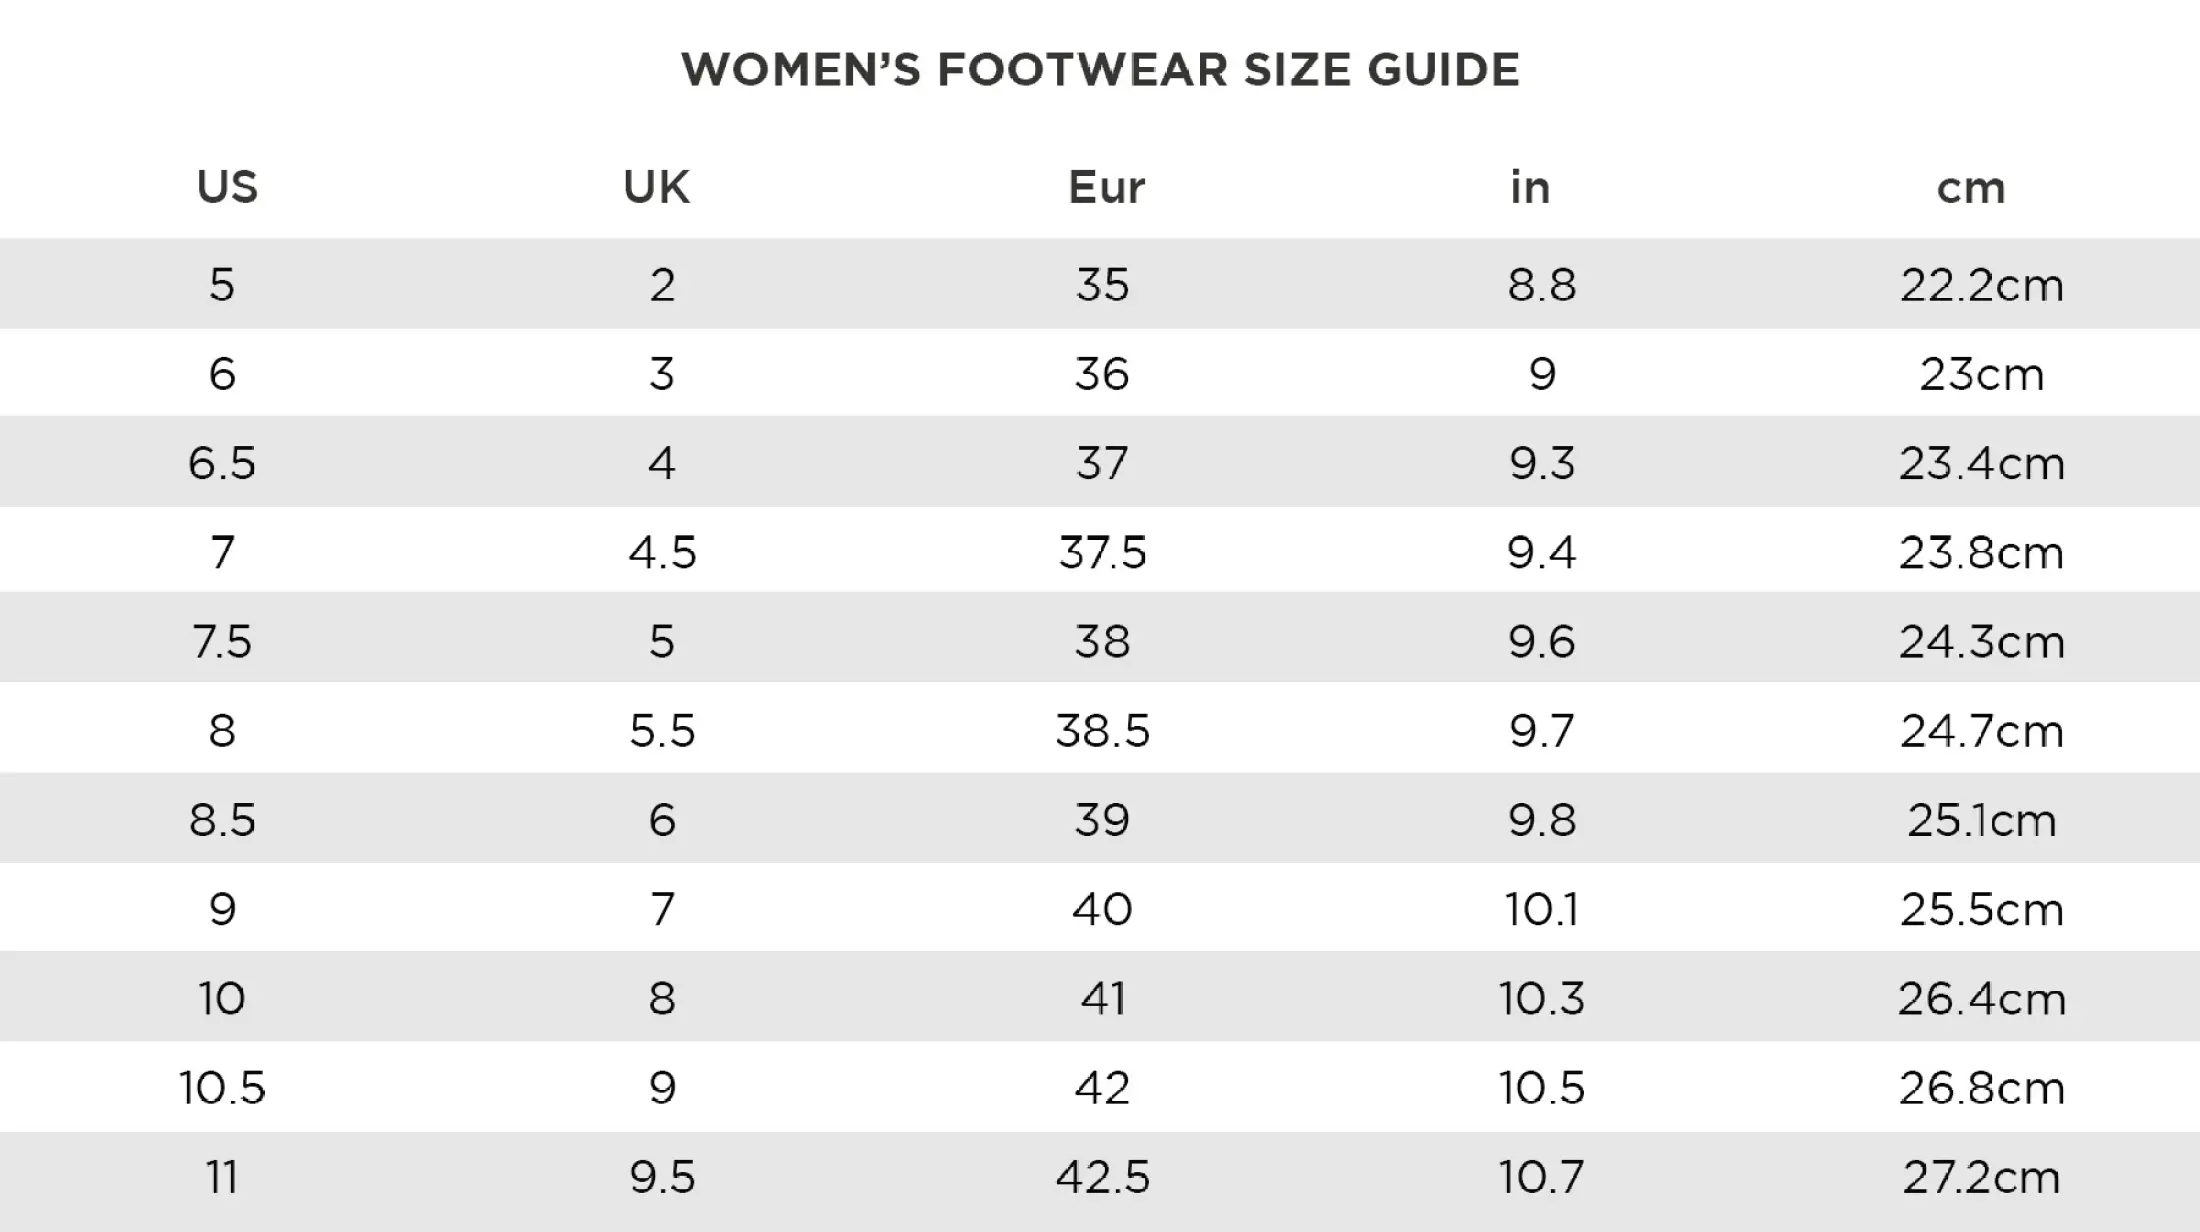Viewport: 2200px width, 1232px height.
Task: Select the UK column header
Action: 657,187
